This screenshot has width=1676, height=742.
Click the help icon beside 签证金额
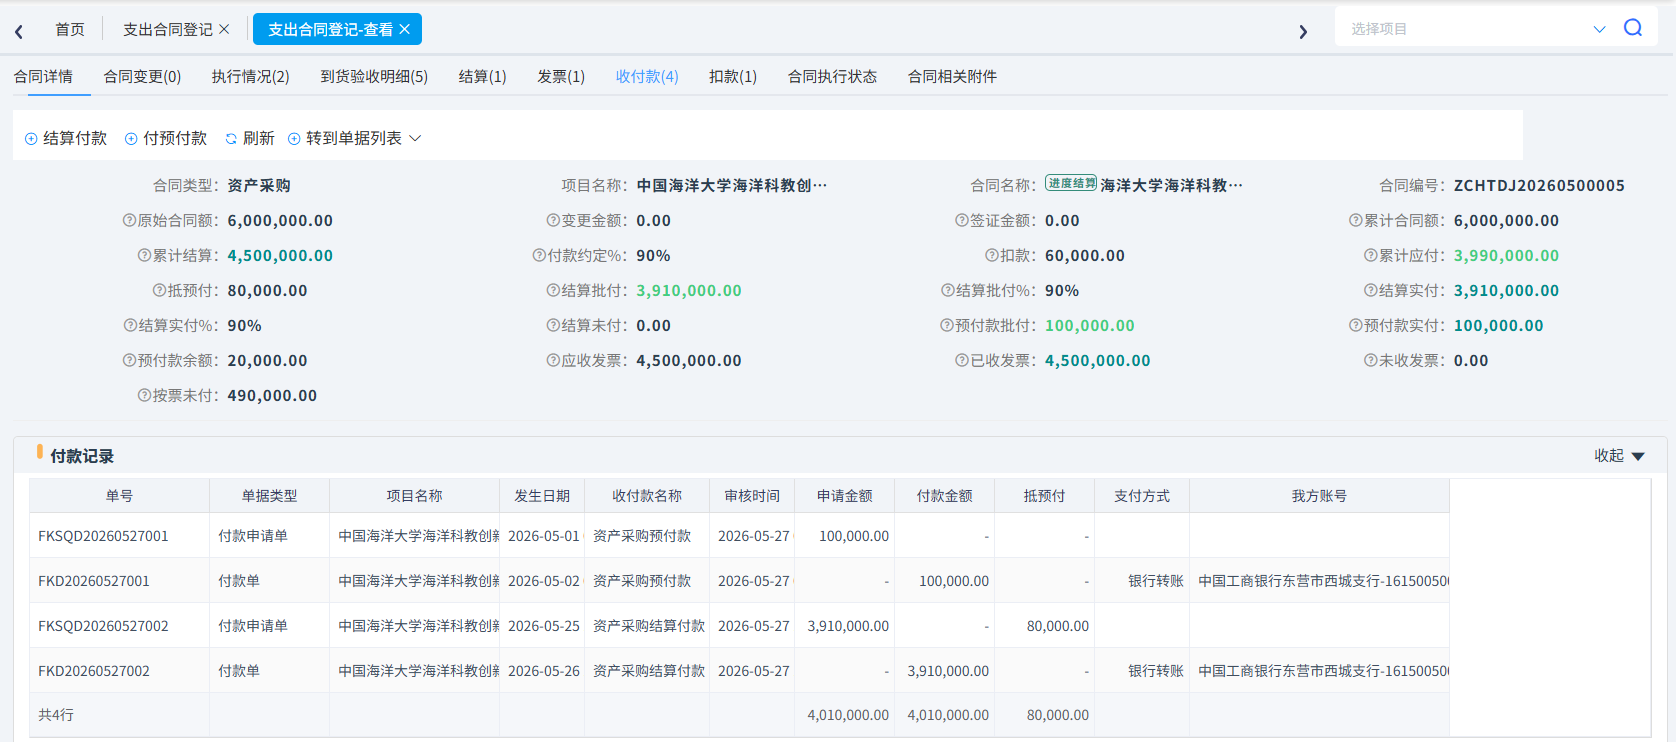(x=962, y=220)
